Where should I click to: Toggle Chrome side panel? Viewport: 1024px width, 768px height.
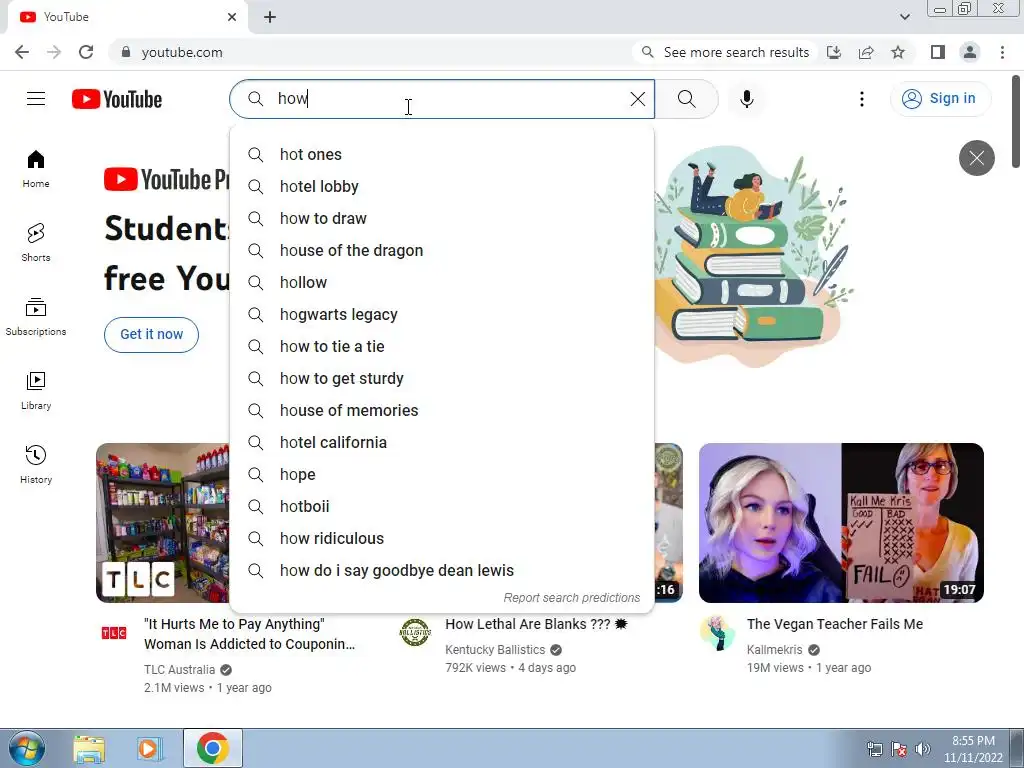click(x=938, y=52)
